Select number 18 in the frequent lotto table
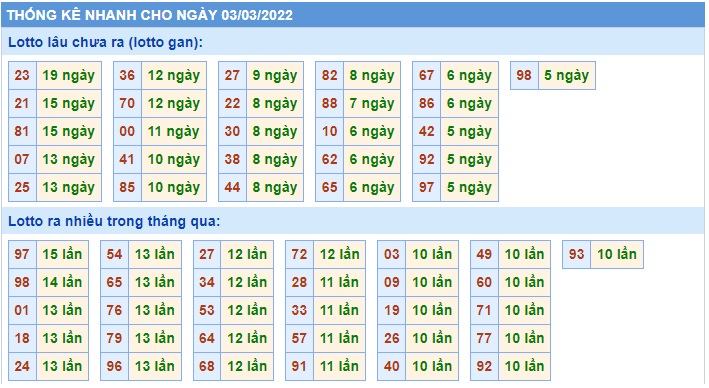709x388 pixels. (x=22, y=338)
